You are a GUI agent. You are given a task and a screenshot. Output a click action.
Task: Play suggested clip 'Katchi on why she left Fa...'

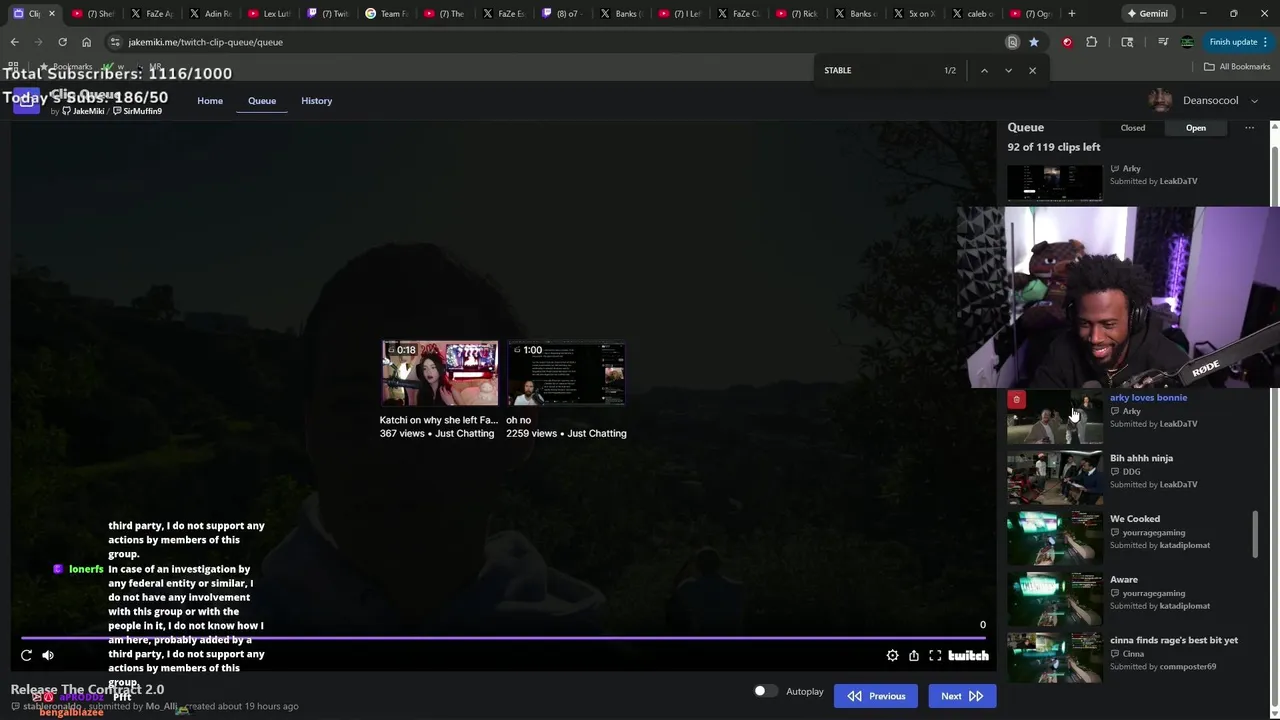(440, 373)
